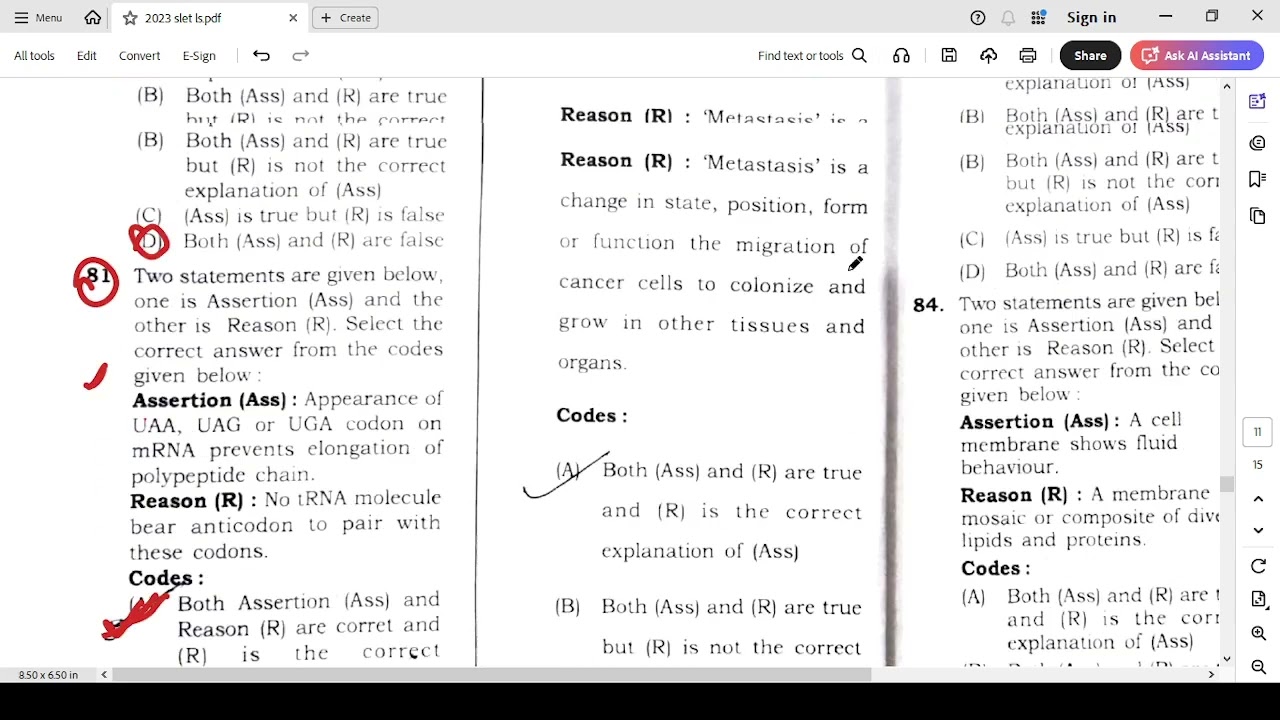Open the notifications bell
This screenshot has width=1280, height=720.
pyautogui.click(x=1008, y=18)
